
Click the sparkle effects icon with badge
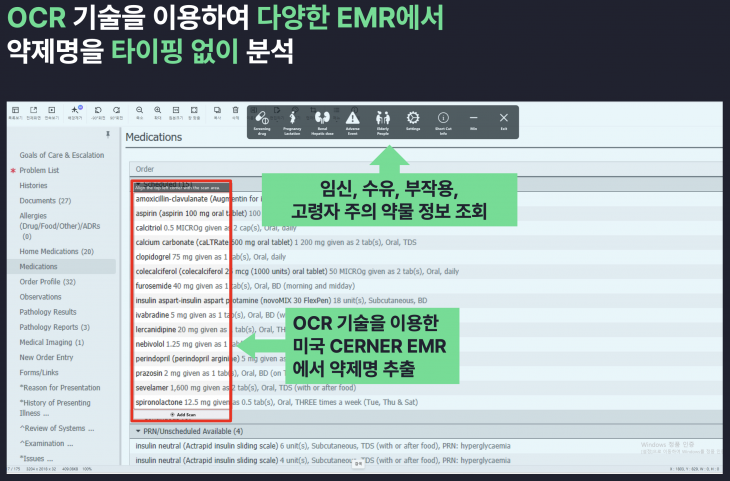point(75,110)
